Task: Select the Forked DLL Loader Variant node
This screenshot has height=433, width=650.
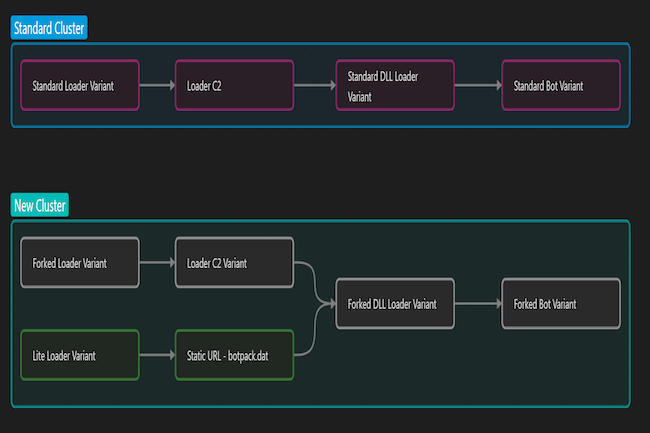Action: tap(394, 304)
